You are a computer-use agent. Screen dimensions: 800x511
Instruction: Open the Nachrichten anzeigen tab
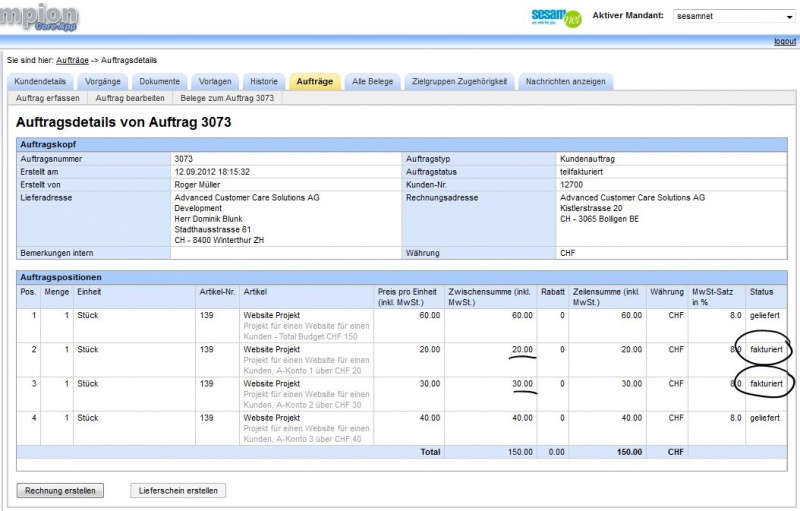click(565, 81)
